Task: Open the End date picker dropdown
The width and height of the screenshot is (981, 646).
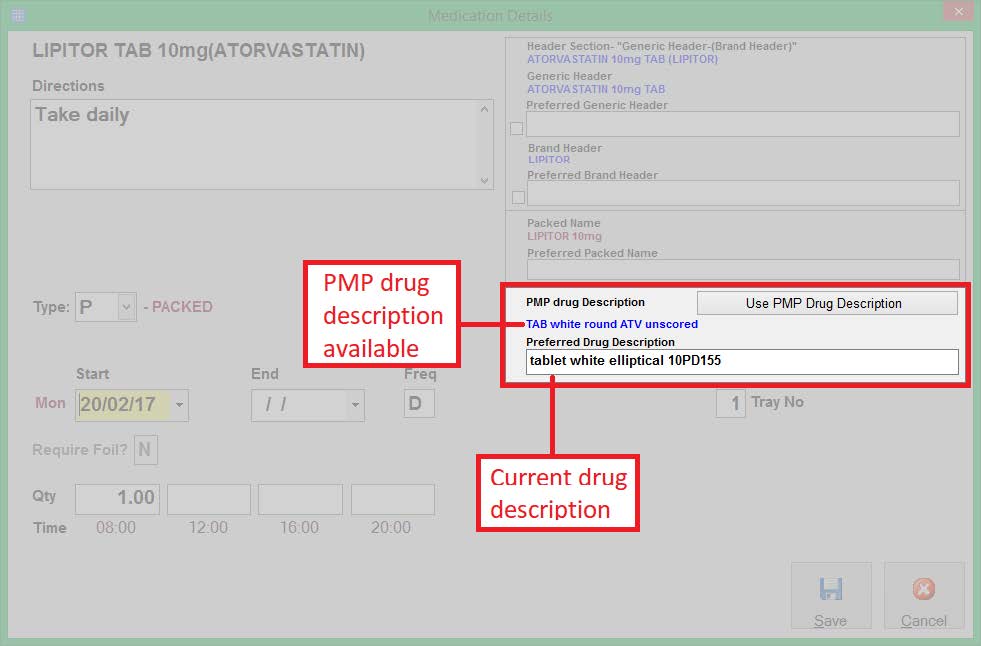Action: click(x=355, y=405)
